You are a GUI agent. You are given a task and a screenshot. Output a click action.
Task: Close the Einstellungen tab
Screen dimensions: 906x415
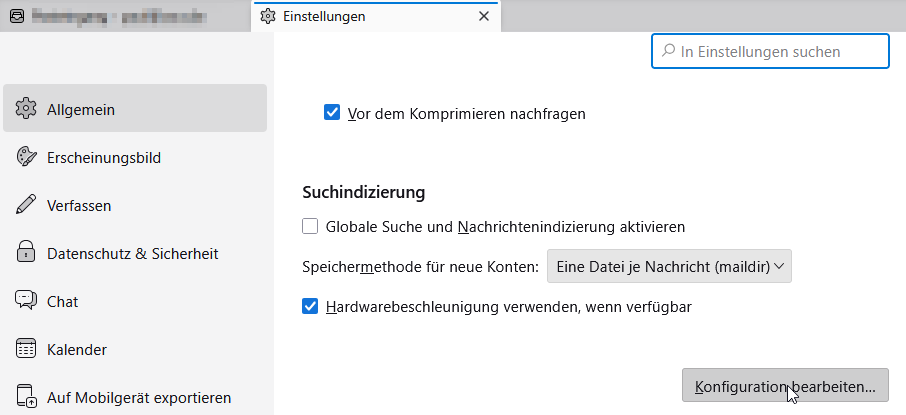[x=484, y=16]
